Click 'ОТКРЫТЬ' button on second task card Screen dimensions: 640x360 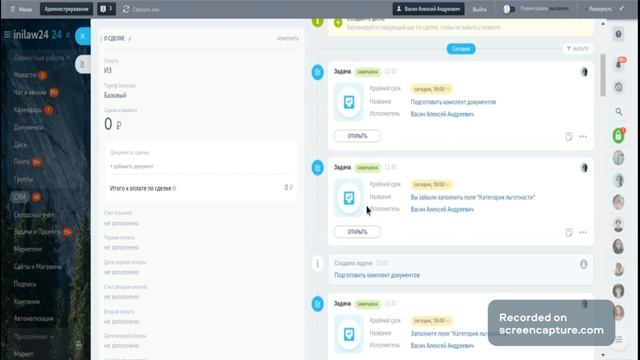click(x=357, y=232)
